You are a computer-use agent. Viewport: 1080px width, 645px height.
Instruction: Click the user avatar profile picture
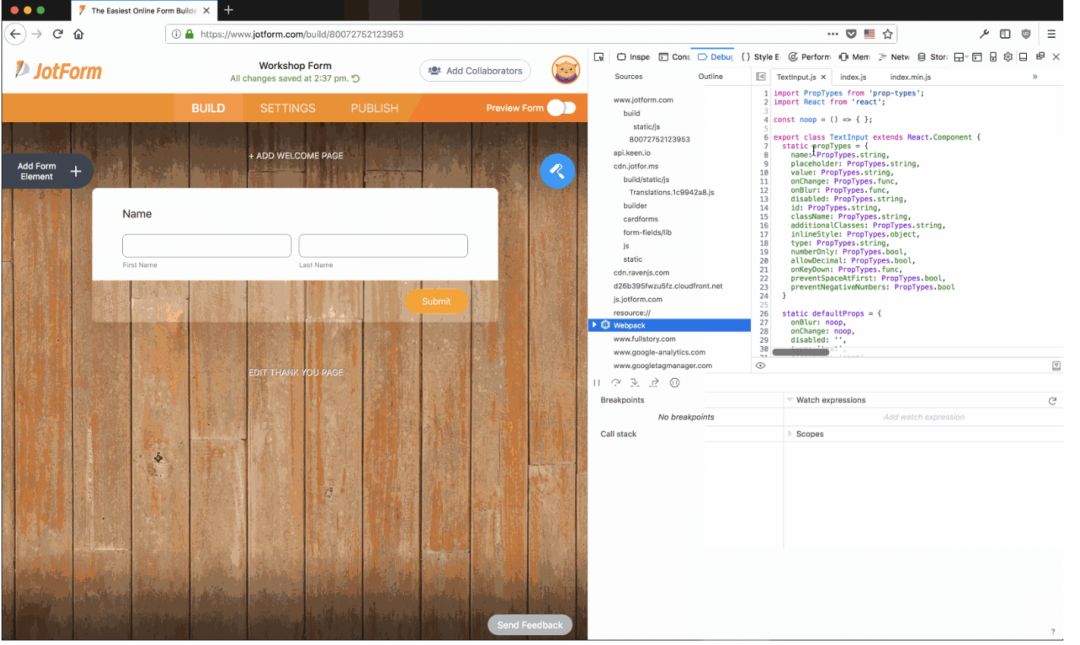coord(565,71)
